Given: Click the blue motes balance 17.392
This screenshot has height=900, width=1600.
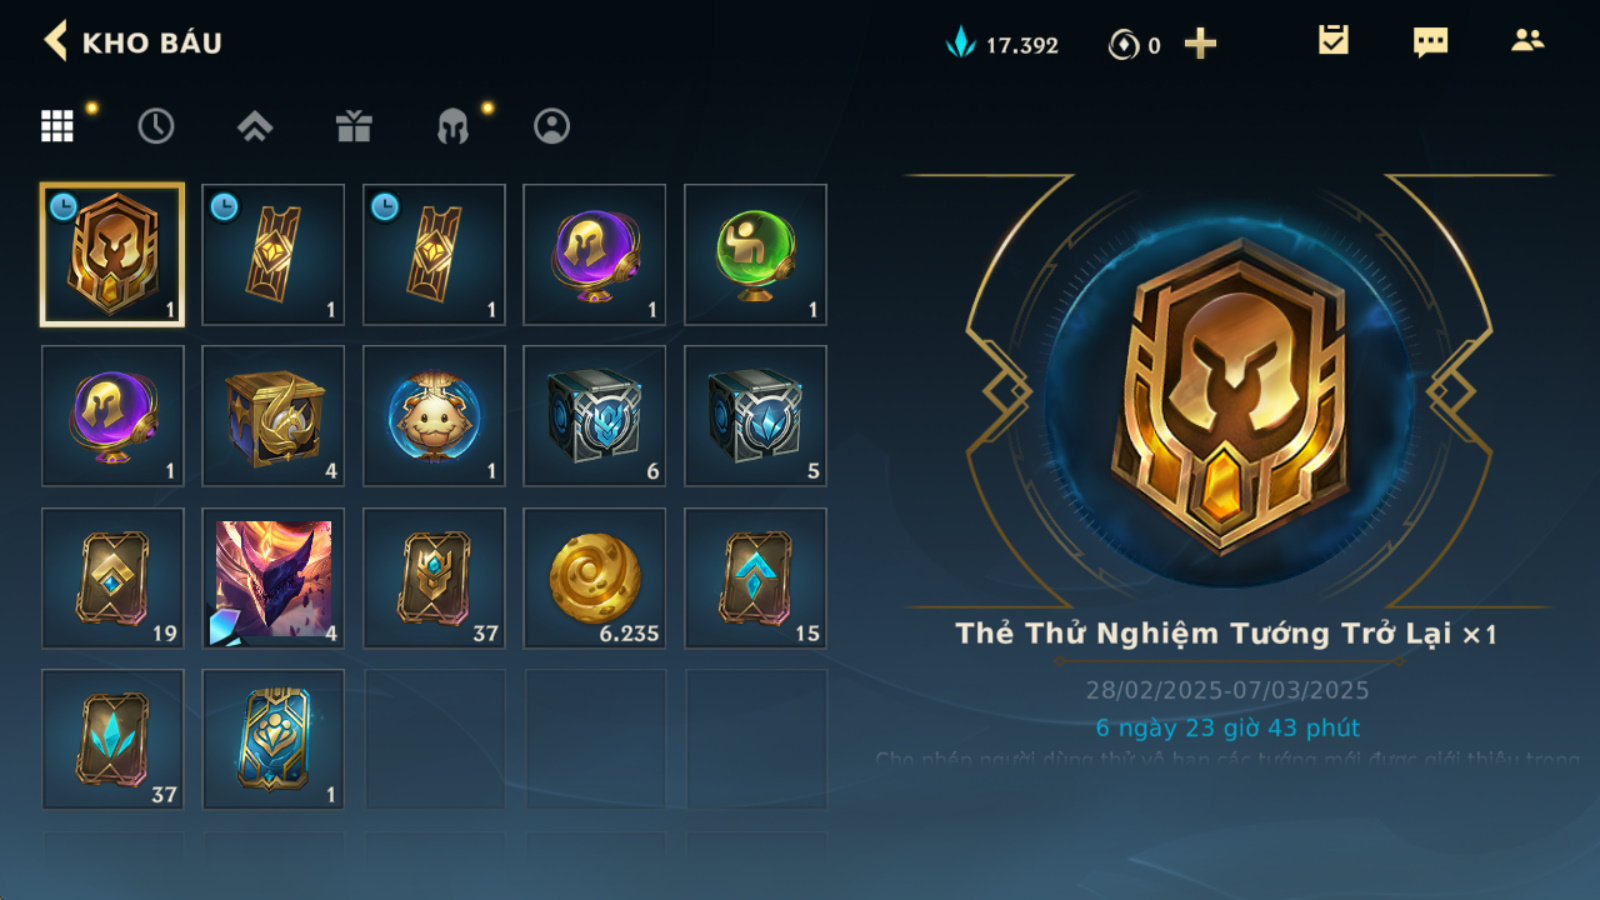Looking at the screenshot, I should (x=1002, y=44).
